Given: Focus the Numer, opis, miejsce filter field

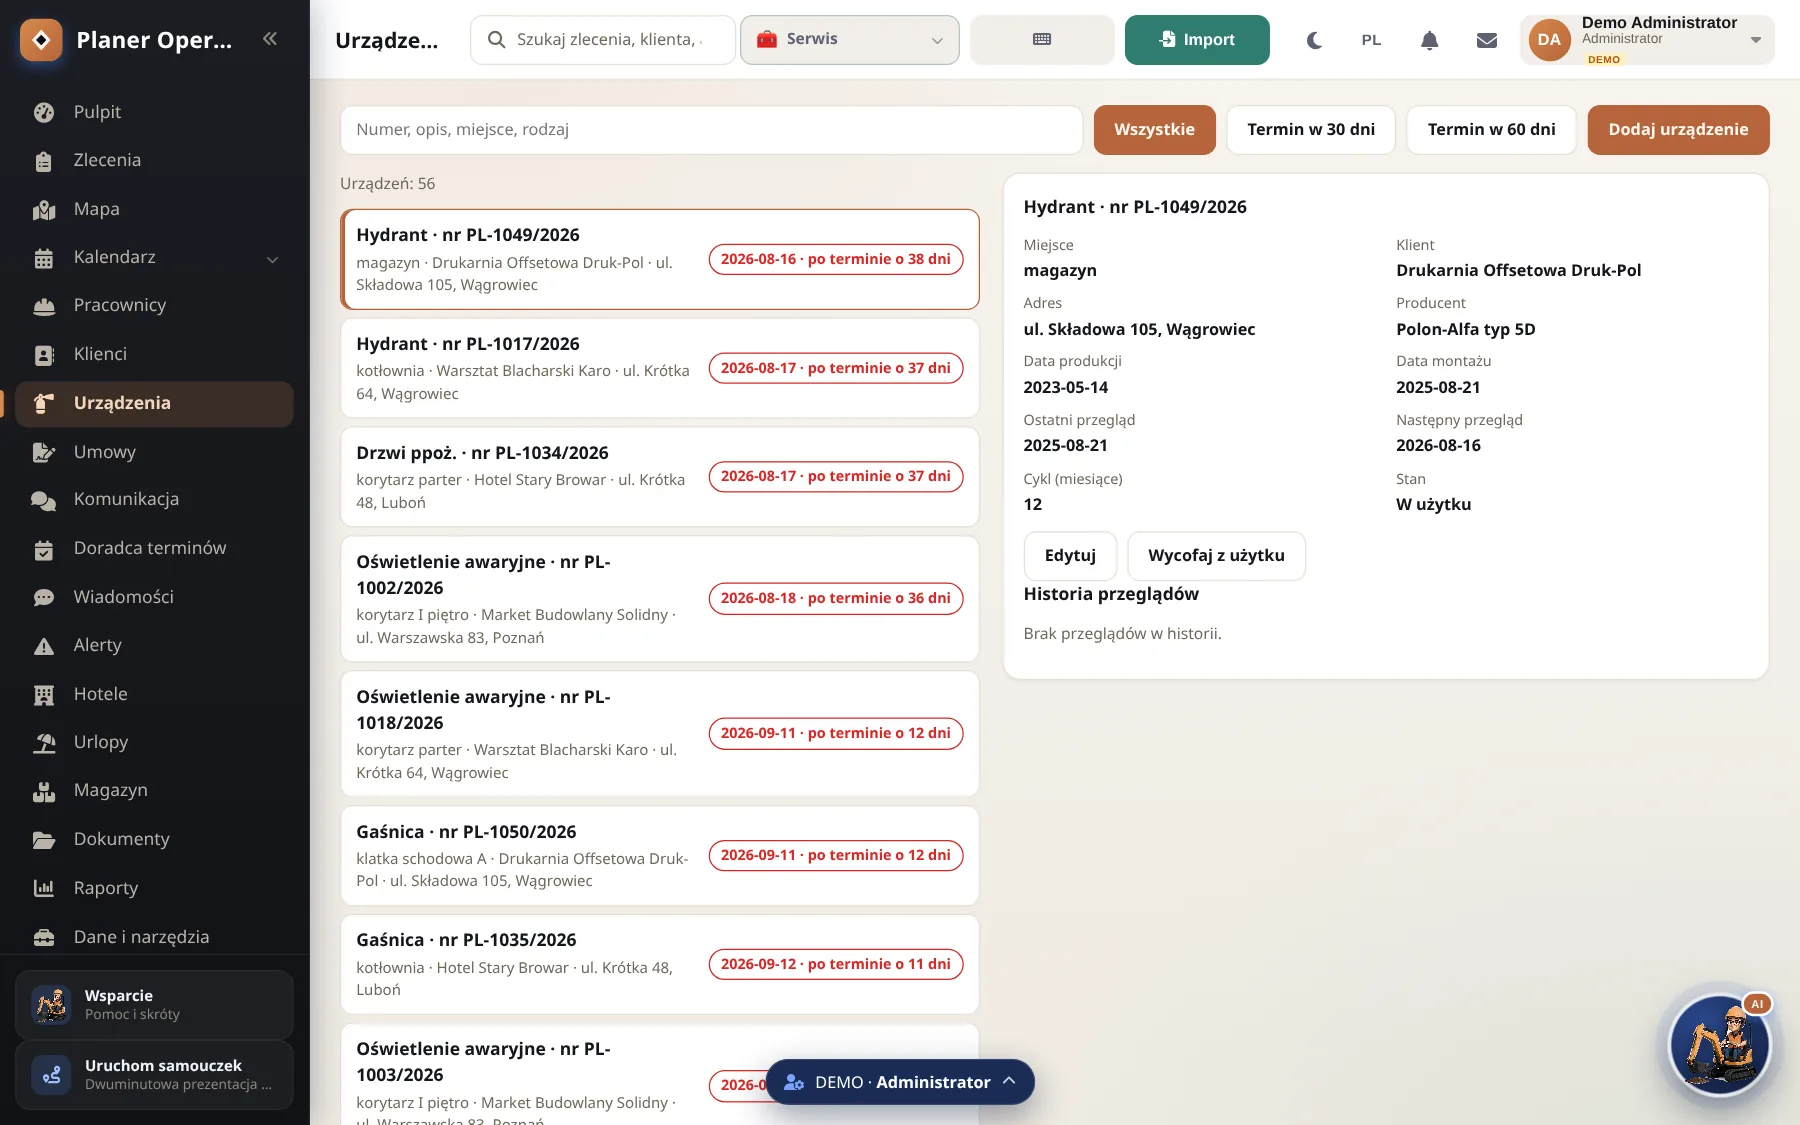Looking at the screenshot, I should pyautogui.click(x=711, y=130).
